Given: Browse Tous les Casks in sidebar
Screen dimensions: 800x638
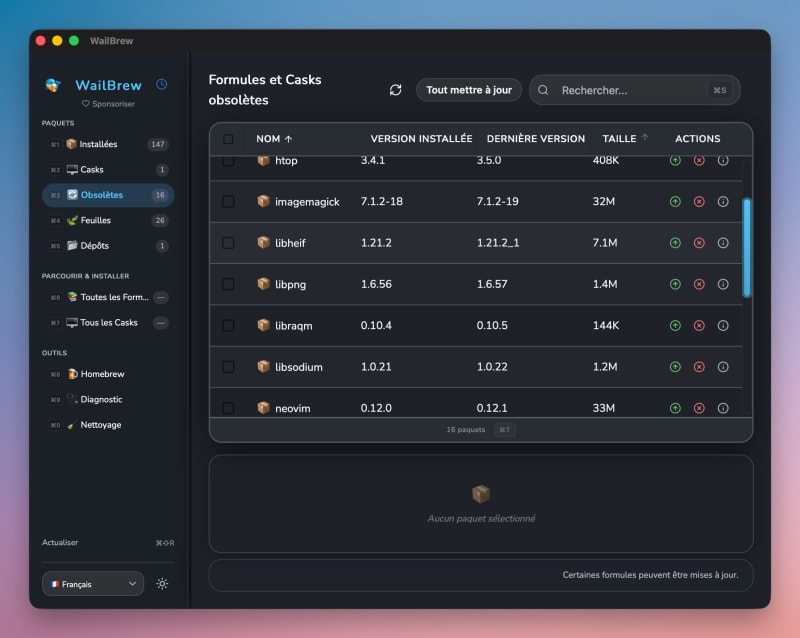Looking at the screenshot, I should pyautogui.click(x=108, y=323).
